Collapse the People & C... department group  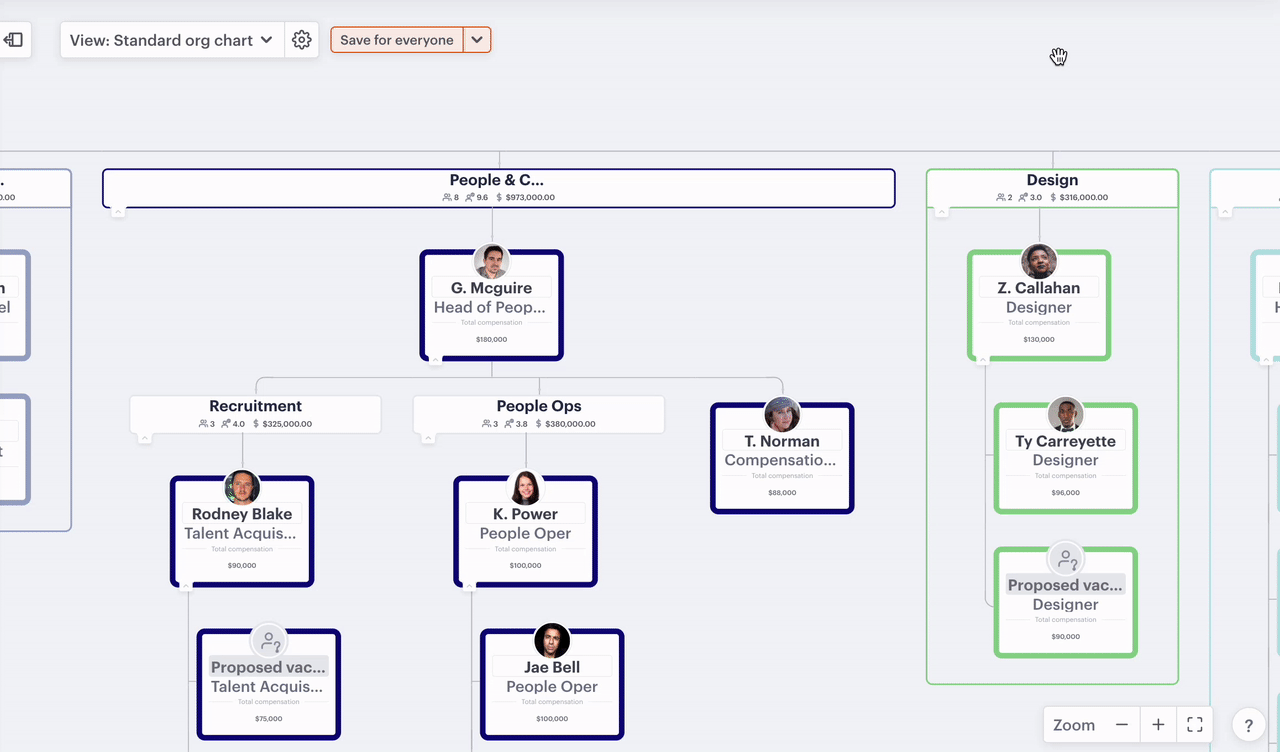pos(118,212)
